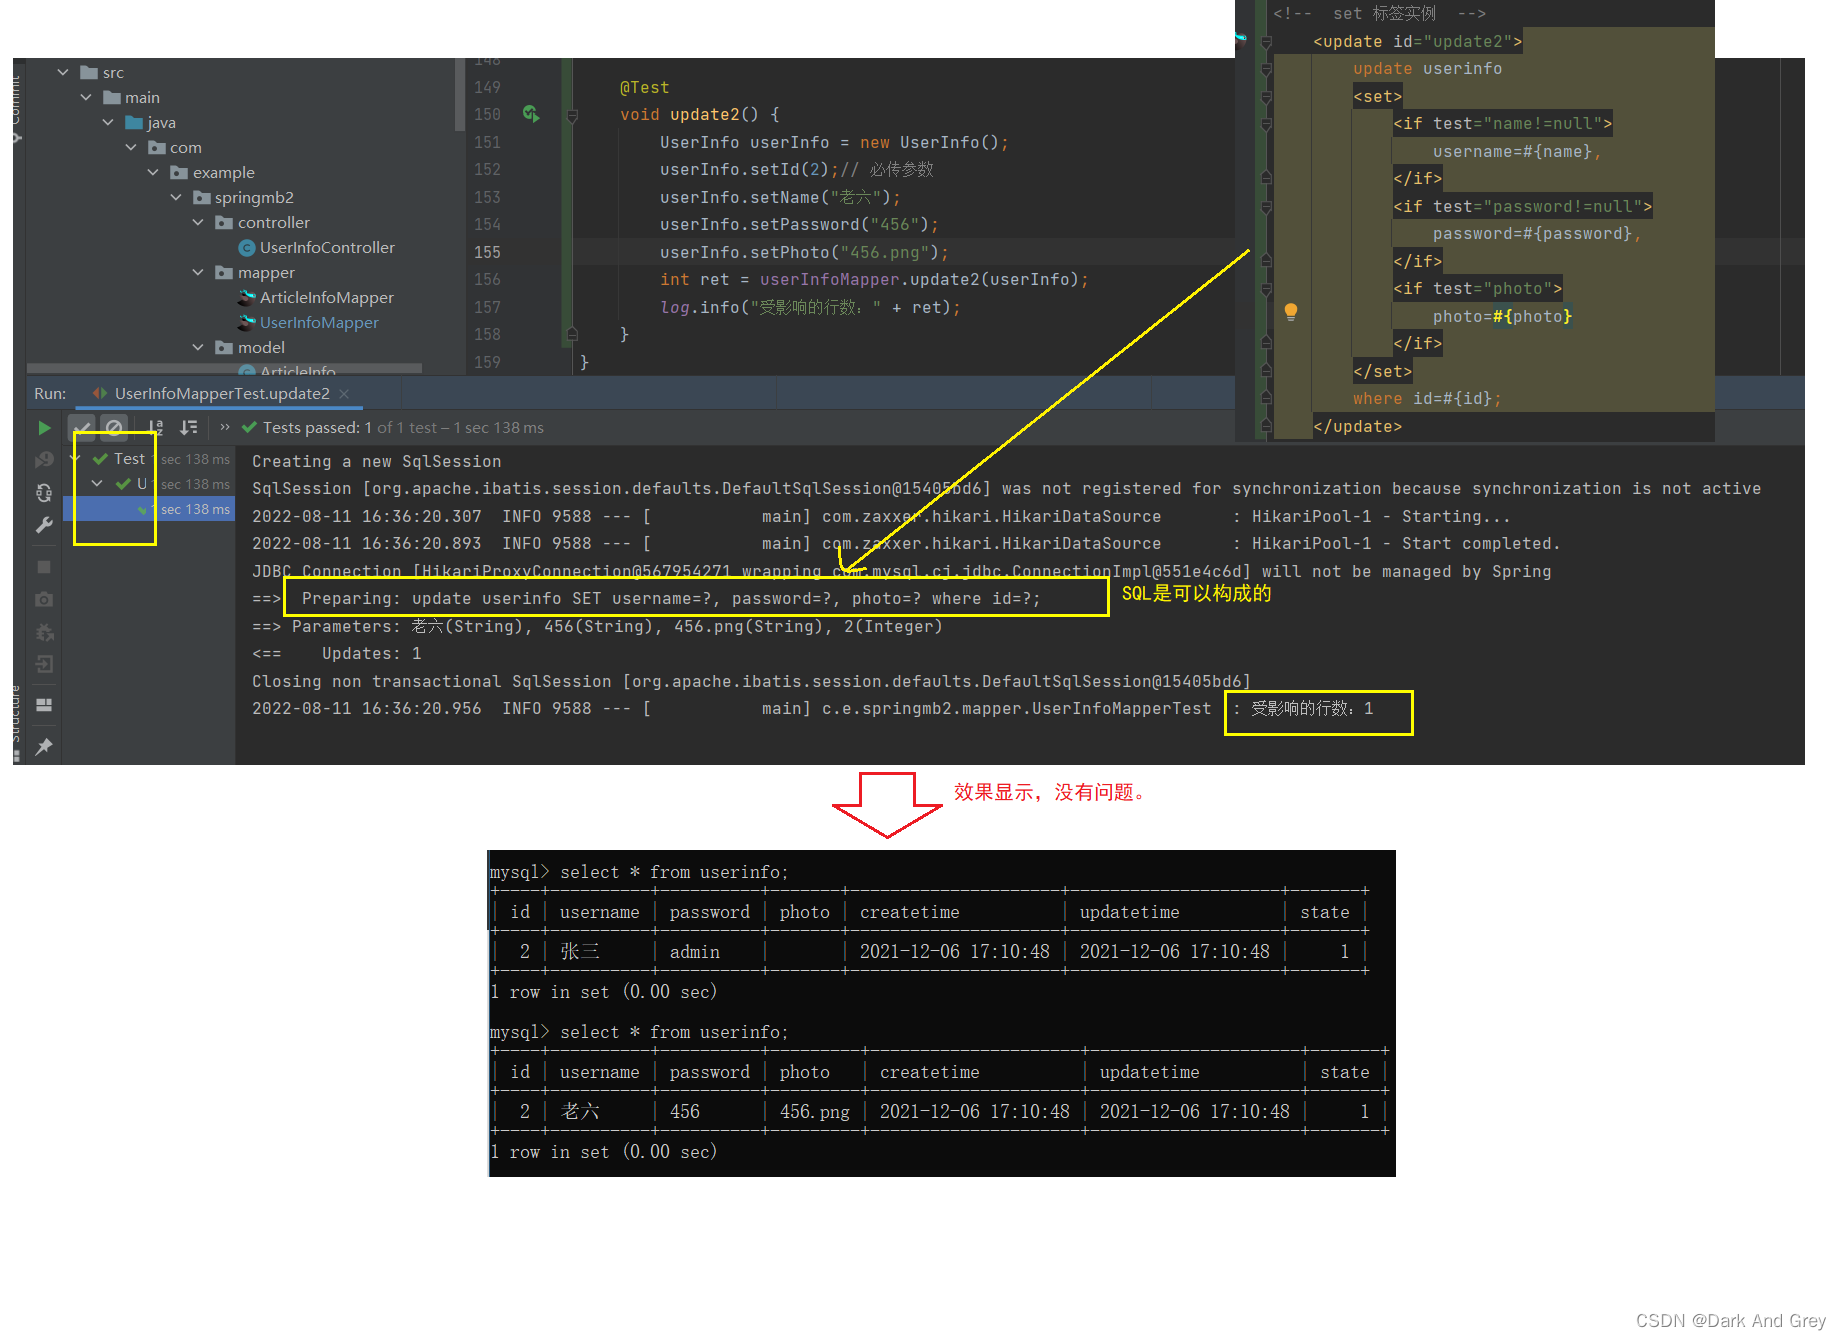Click userInfoMapper.update2(userInfo) call
The height and width of the screenshot is (1340, 1842).
pyautogui.click(x=919, y=280)
